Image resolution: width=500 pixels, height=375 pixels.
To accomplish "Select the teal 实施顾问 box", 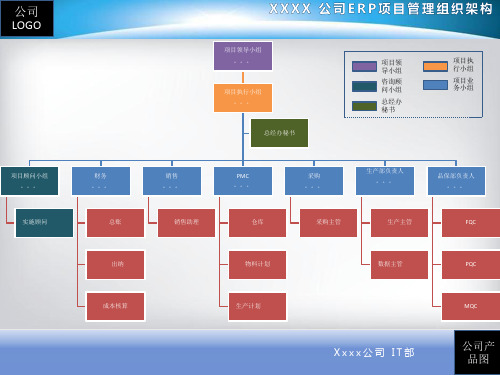I will tap(44, 223).
